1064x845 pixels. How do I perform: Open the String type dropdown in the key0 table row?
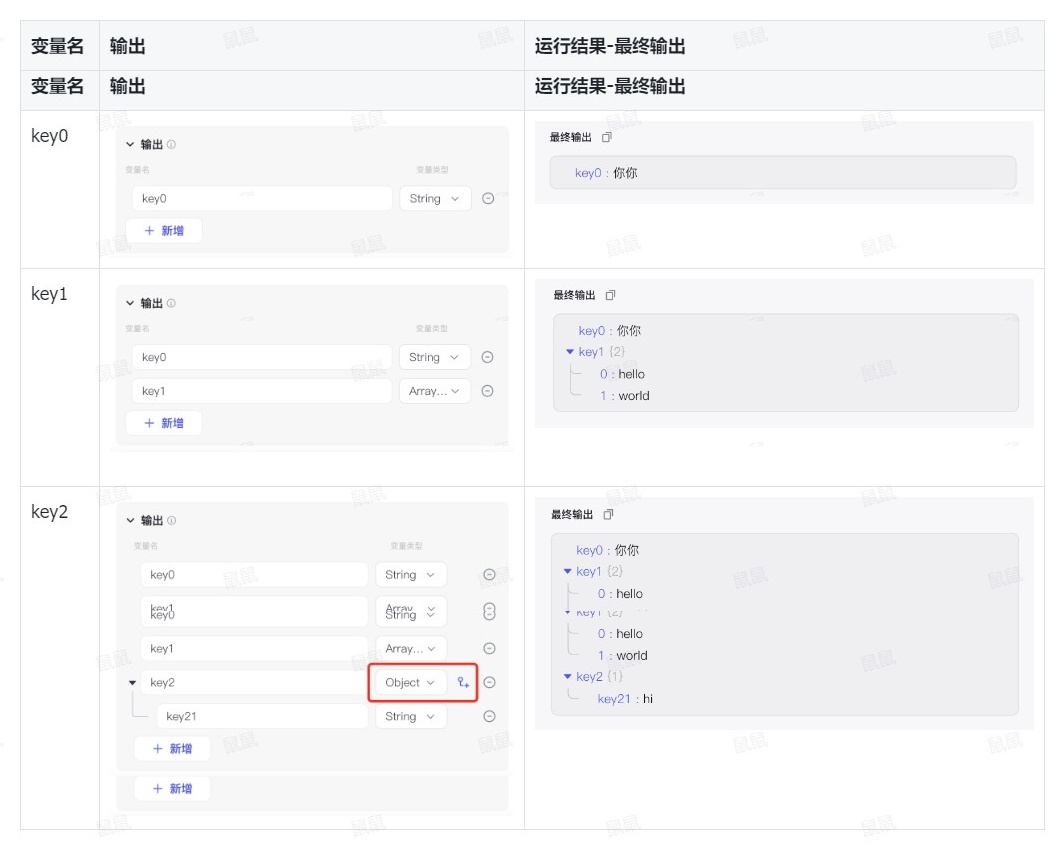click(435, 198)
